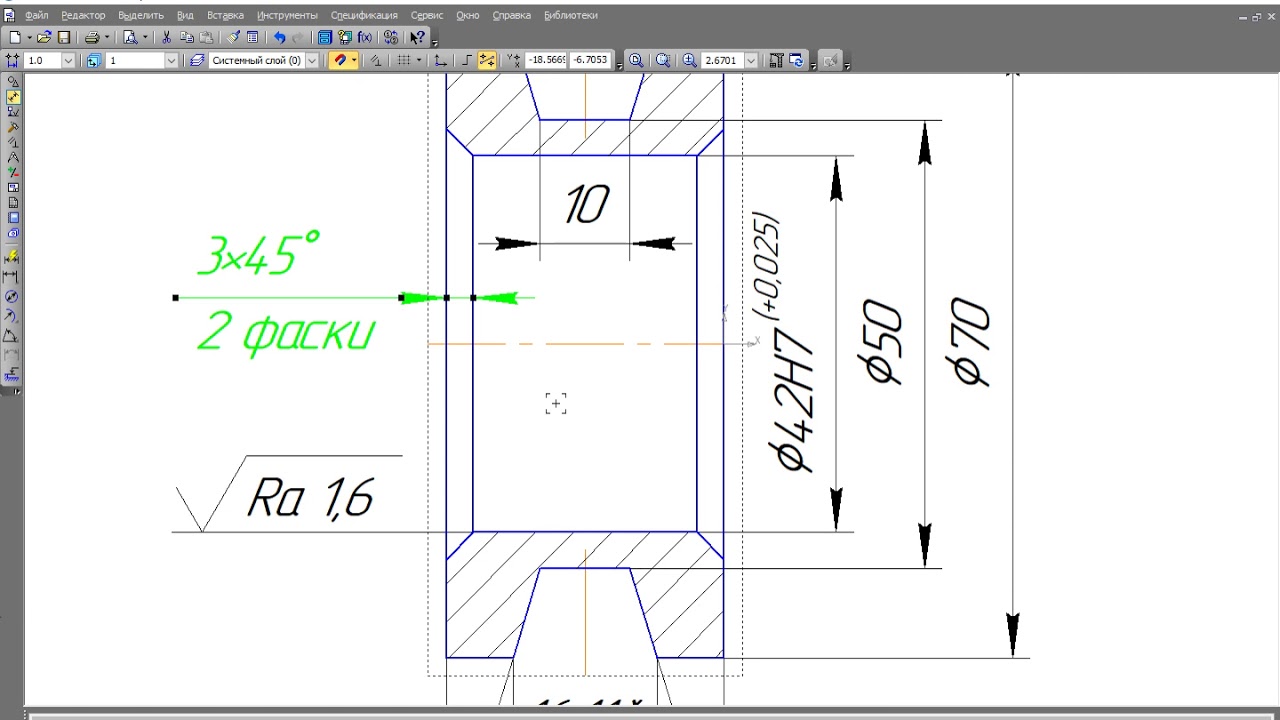Undo the last action
The width and height of the screenshot is (1280, 720).
pos(280,37)
